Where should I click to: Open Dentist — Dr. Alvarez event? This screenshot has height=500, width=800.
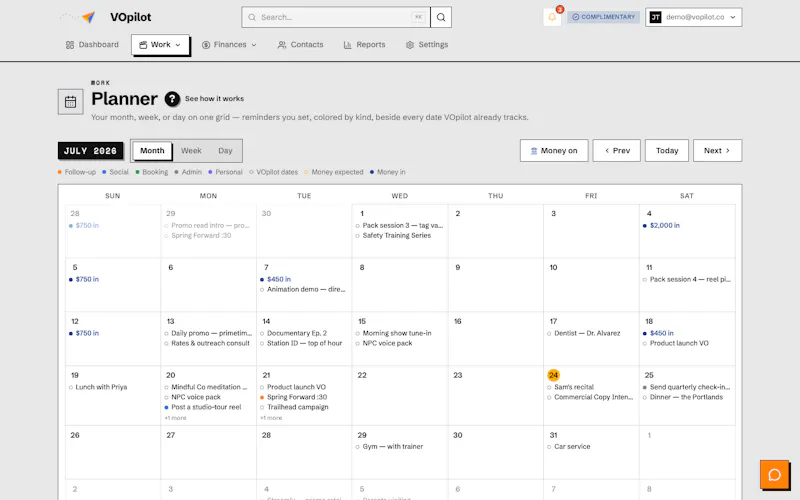coord(584,333)
